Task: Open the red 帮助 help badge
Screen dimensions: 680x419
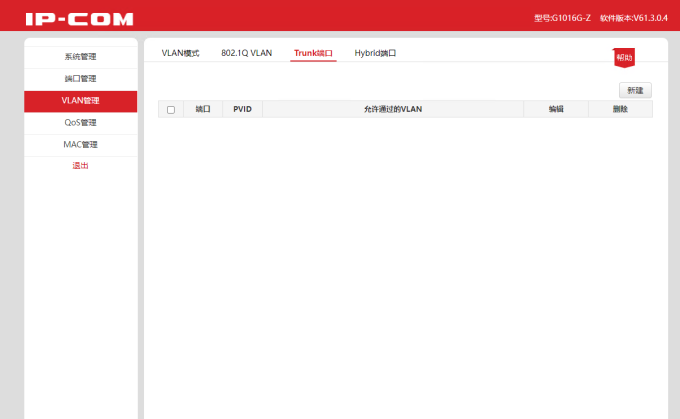Action: [x=624, y=58]
